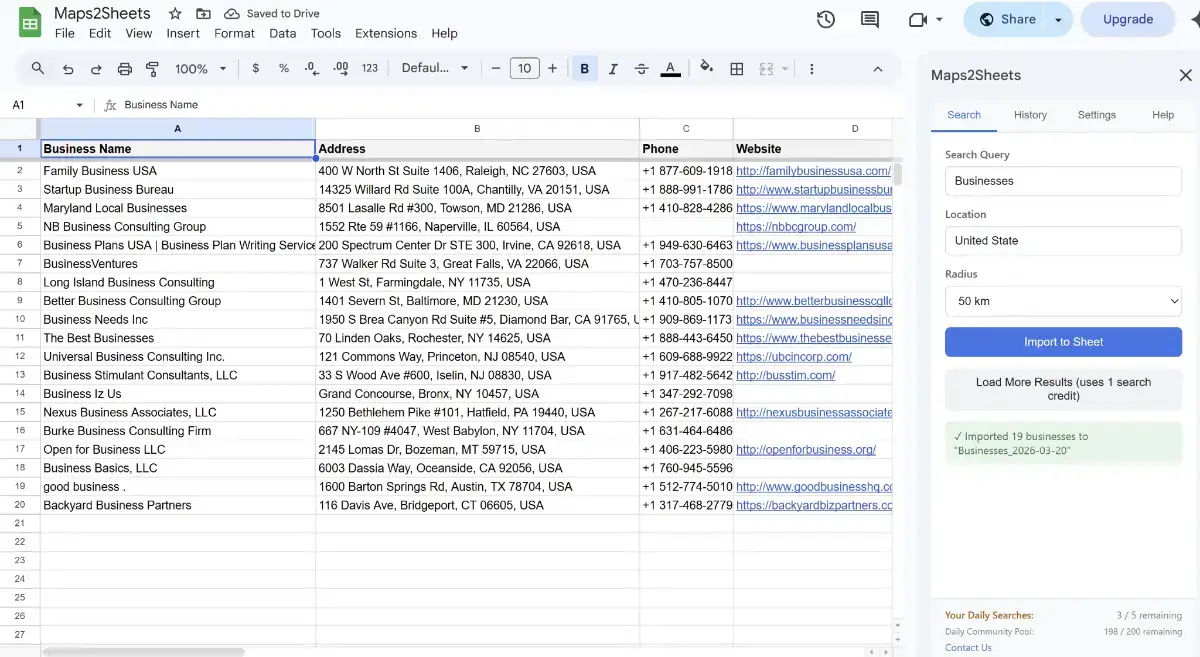
Task: Toggle bold formatting
Action: [x=584, y=69]
